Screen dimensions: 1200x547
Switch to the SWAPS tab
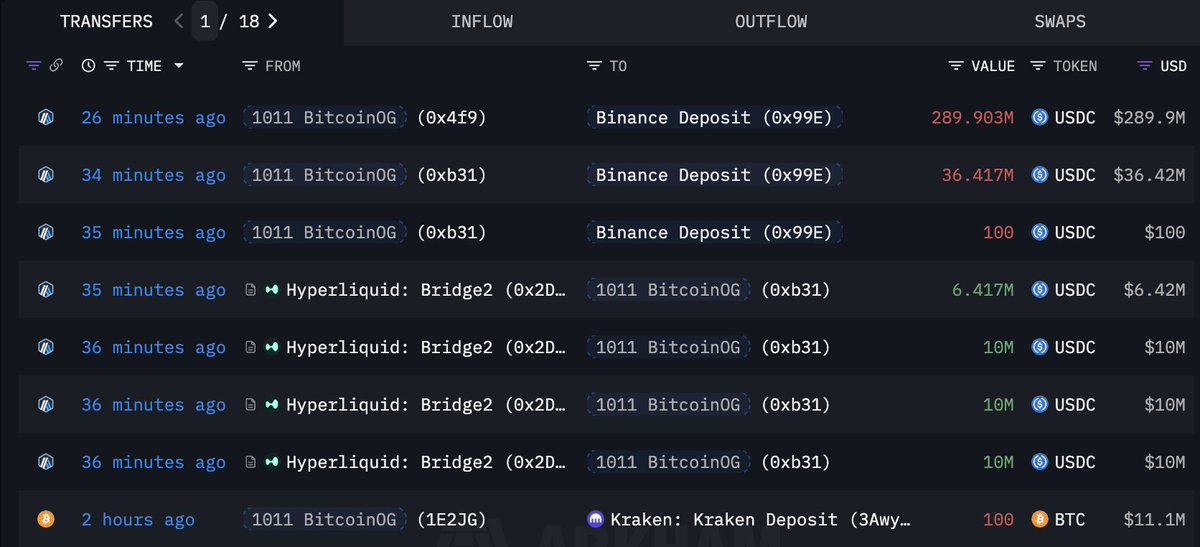(x=1060, y=21)
